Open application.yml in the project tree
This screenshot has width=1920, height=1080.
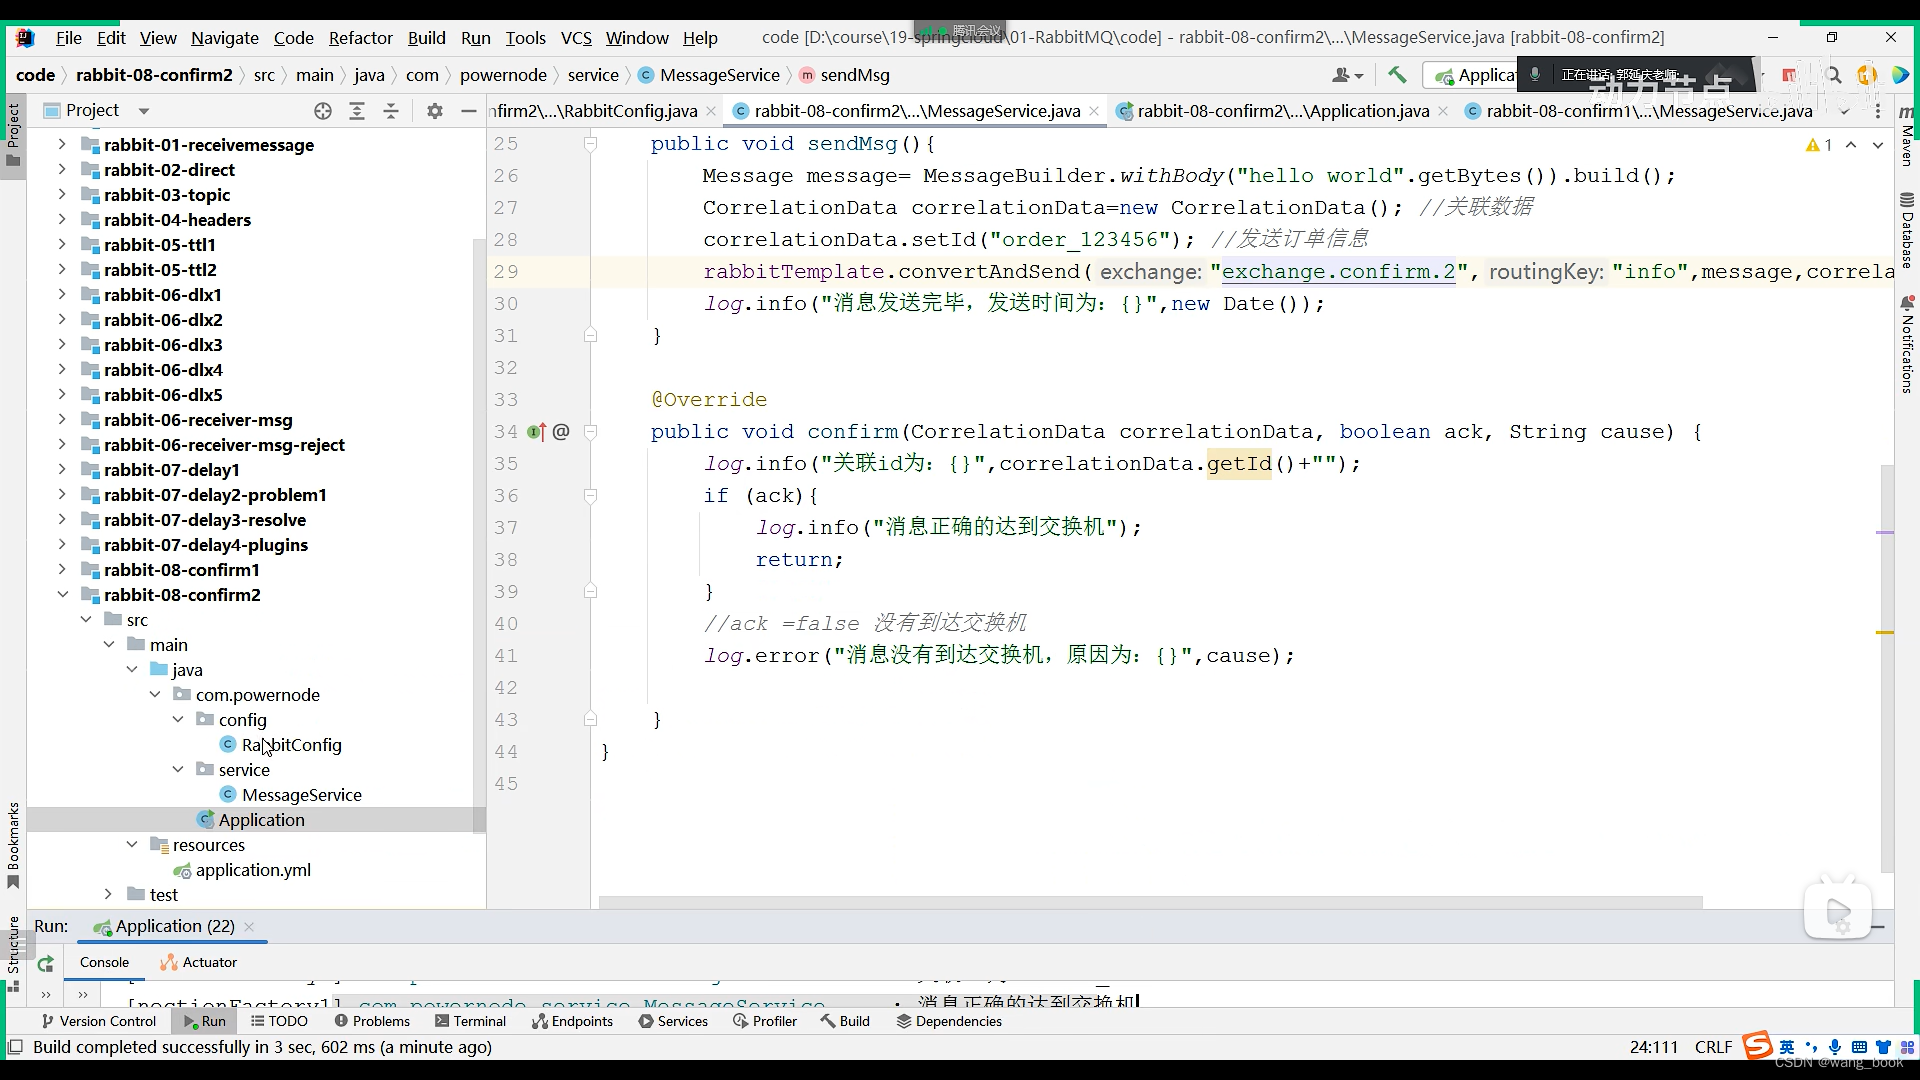253,870
